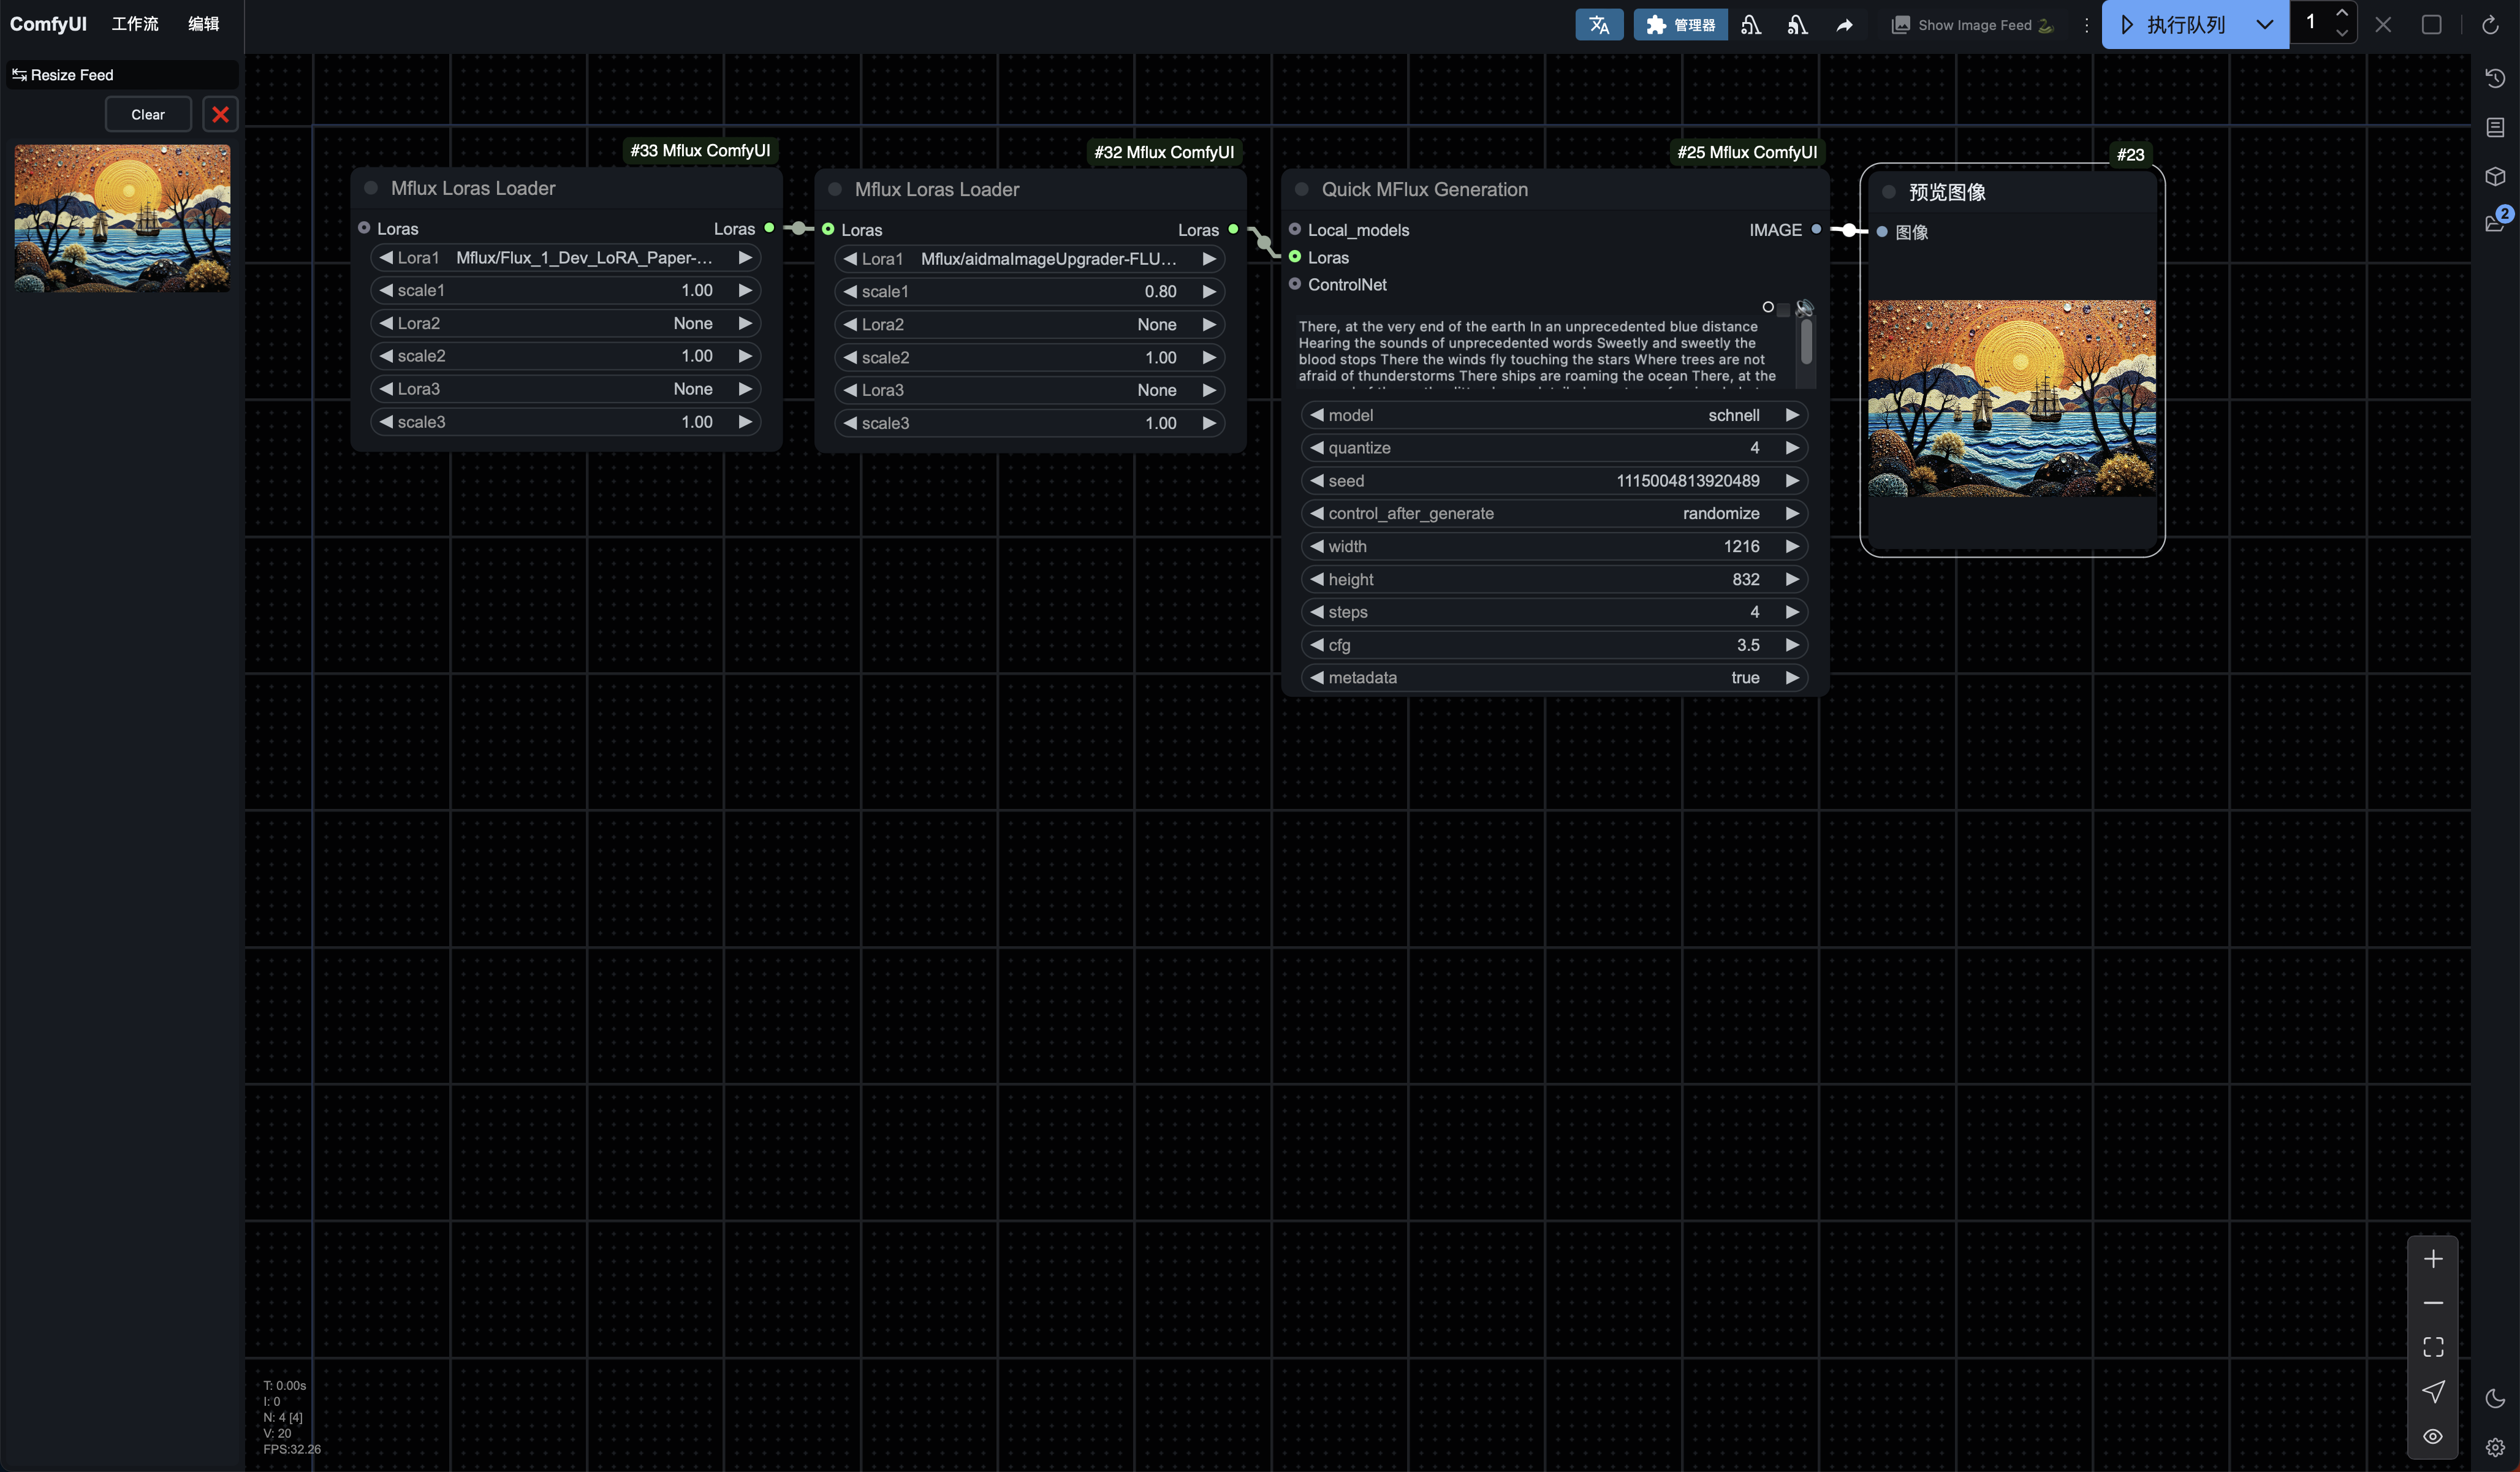Toggle collapse dot on Quick MFlux Generation node
2520x1472 pixels.
[x=1302, y=189]
